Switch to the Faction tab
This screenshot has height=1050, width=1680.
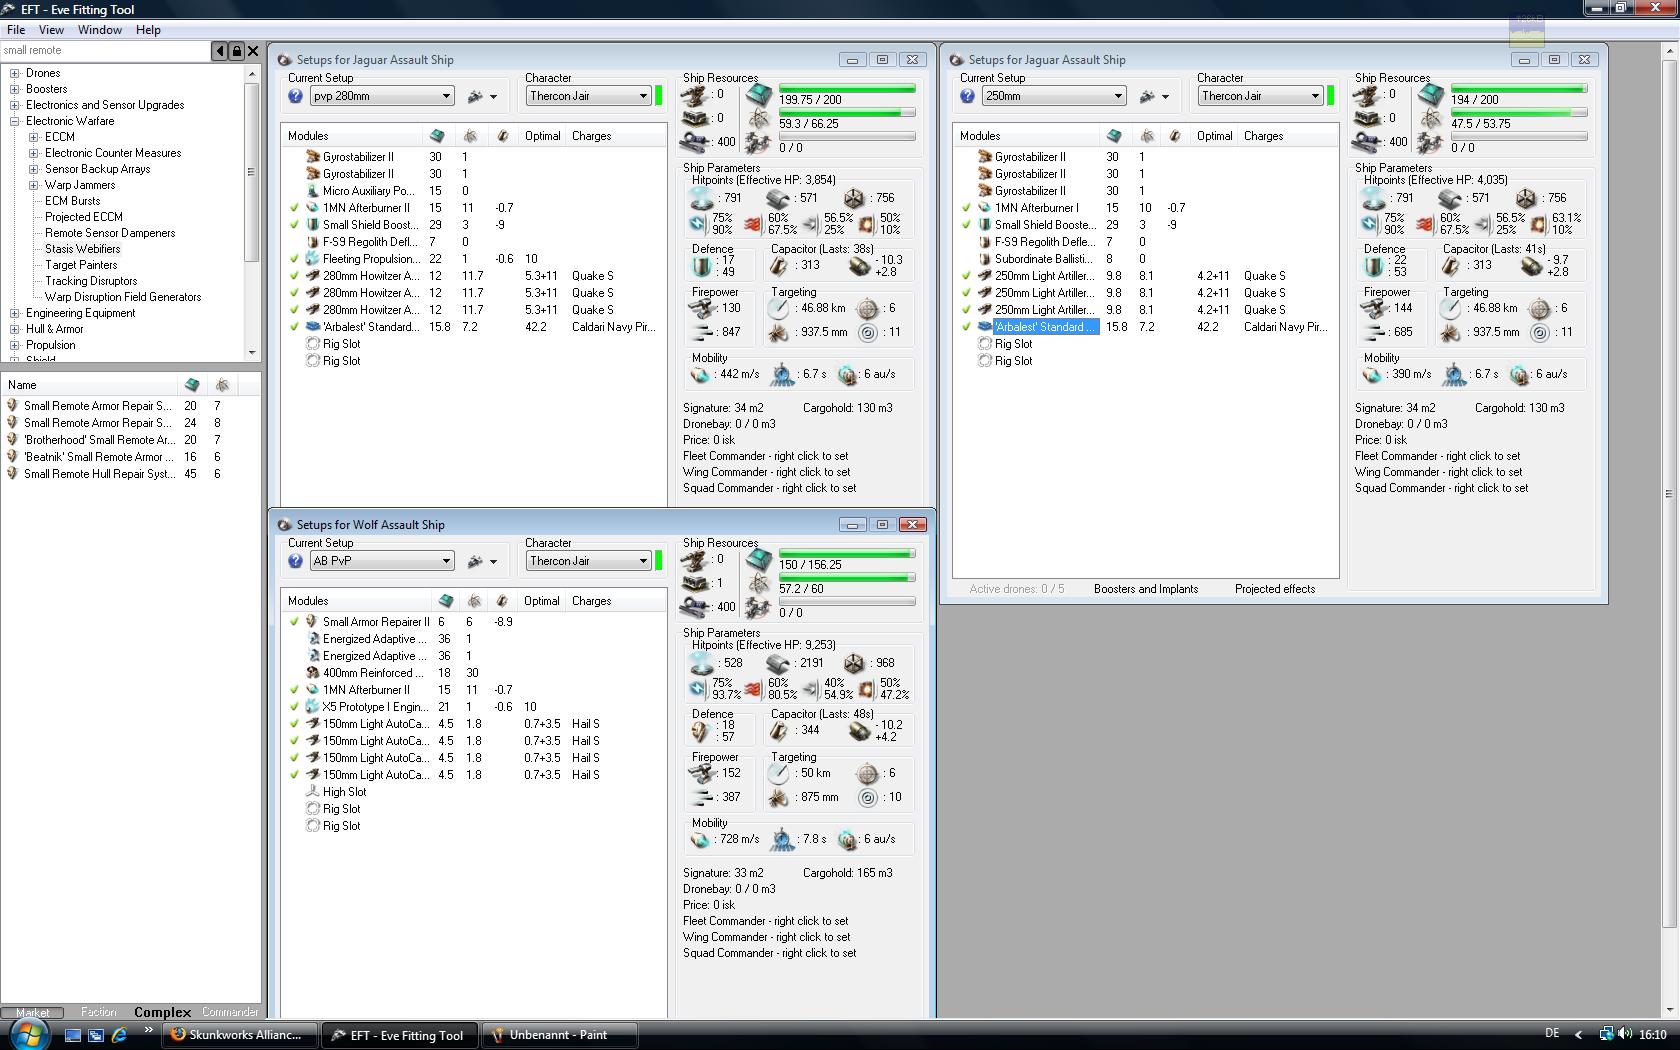[99, 1012]
